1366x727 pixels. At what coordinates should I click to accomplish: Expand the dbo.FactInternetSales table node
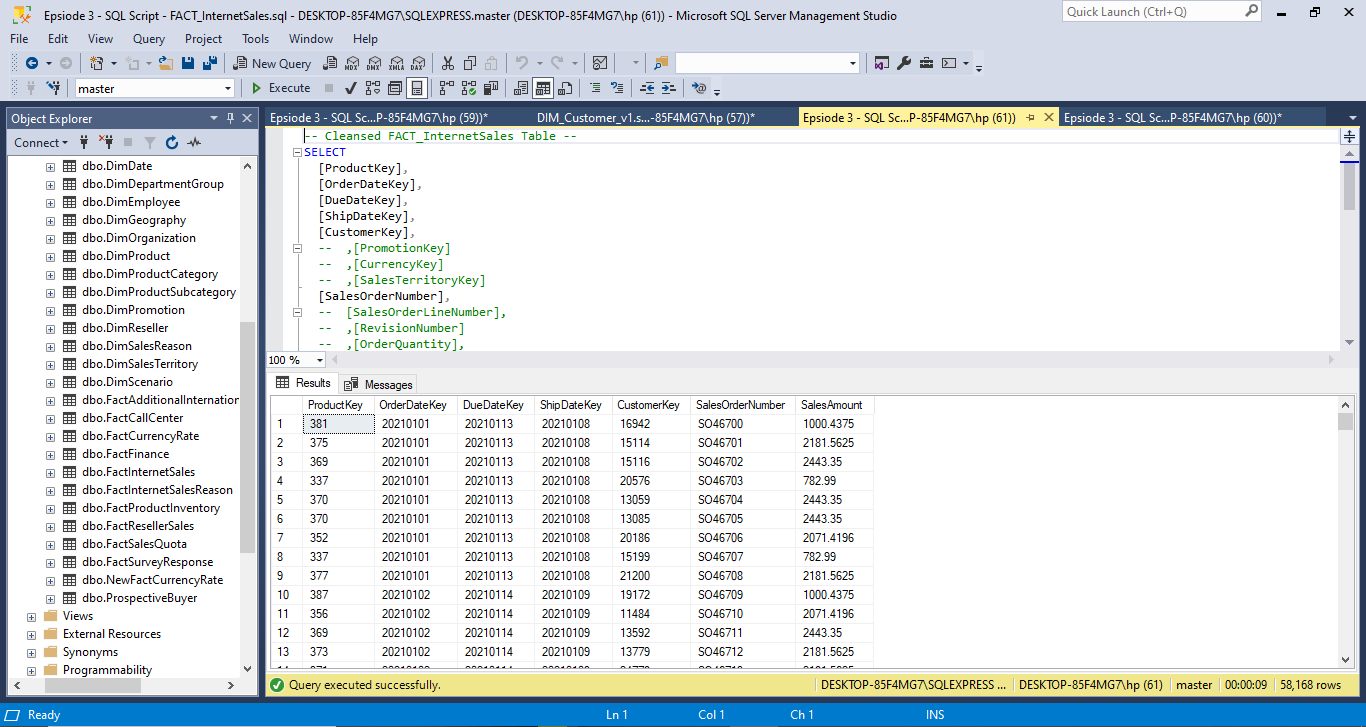50,472
